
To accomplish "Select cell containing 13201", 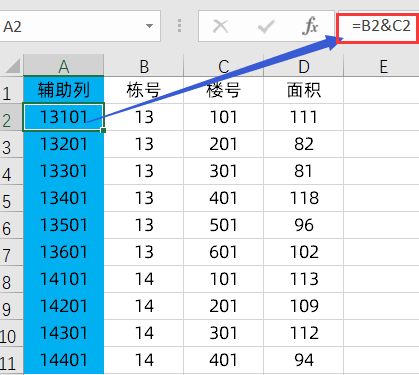I will (64, 144).
